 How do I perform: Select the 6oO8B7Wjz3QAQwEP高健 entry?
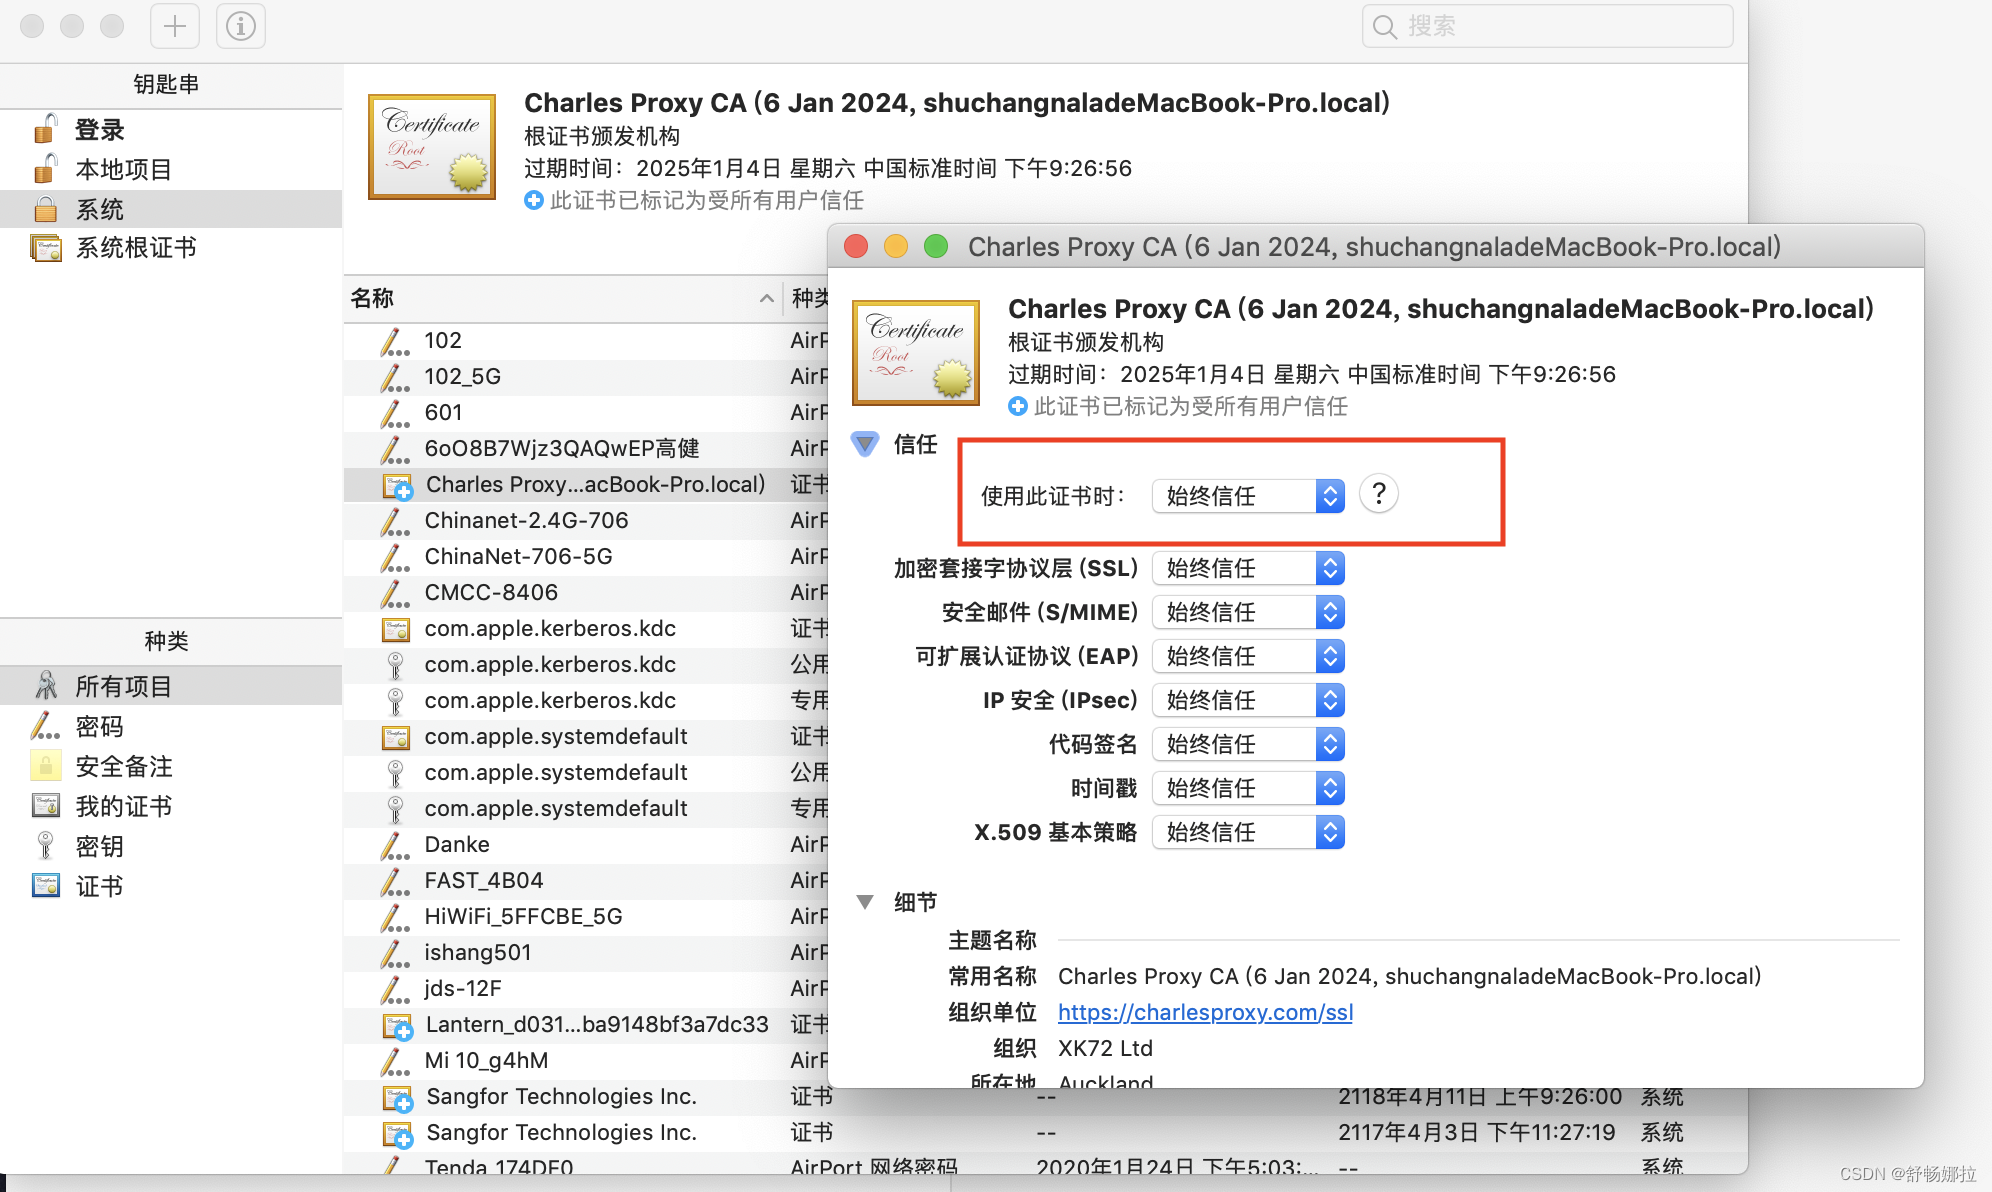click(x=585, y=448)
